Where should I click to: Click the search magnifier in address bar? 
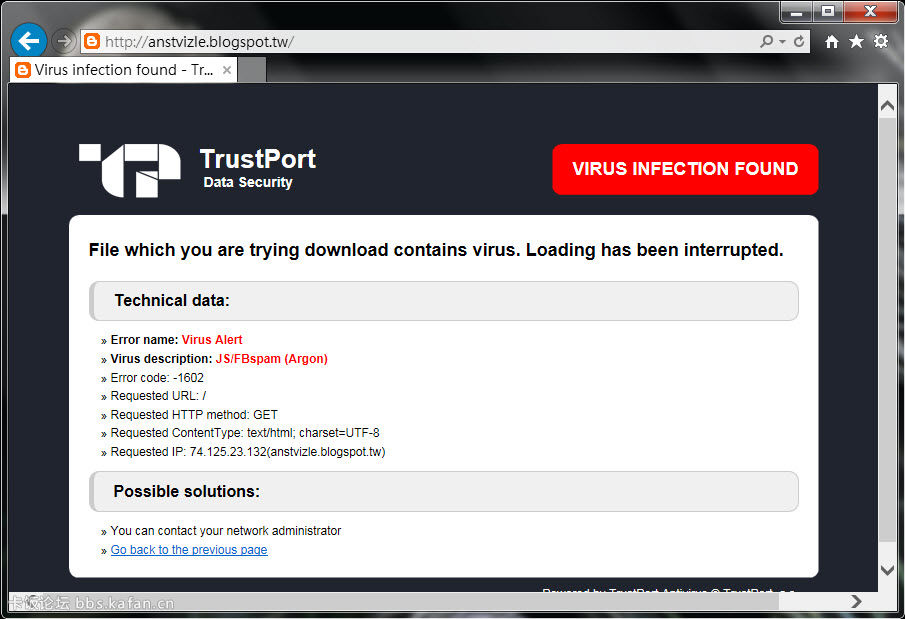[766, 41]
